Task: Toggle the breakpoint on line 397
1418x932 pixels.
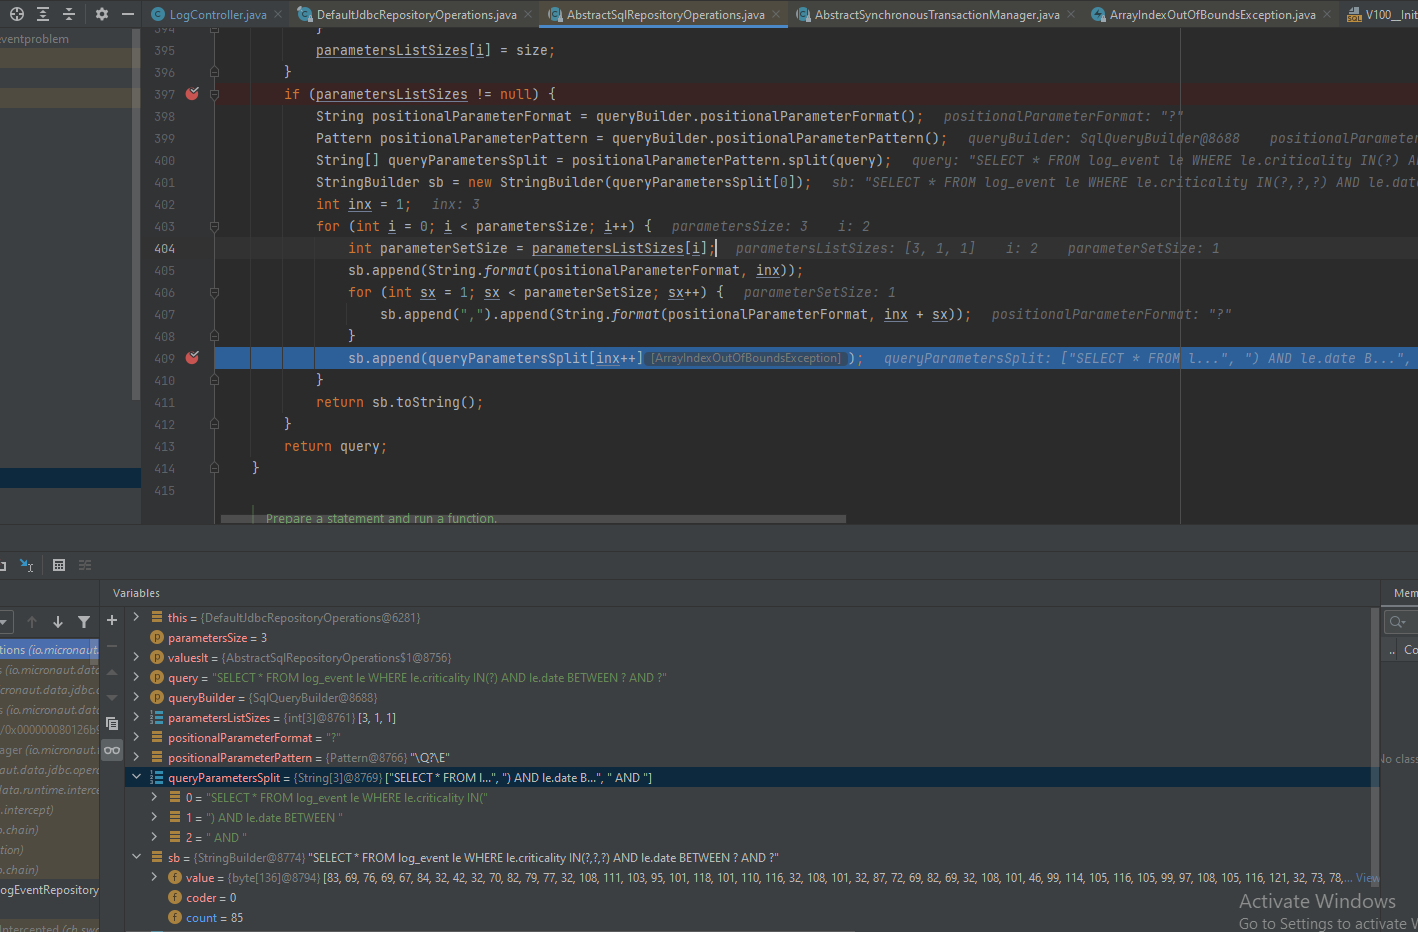Action: (192, 93)
